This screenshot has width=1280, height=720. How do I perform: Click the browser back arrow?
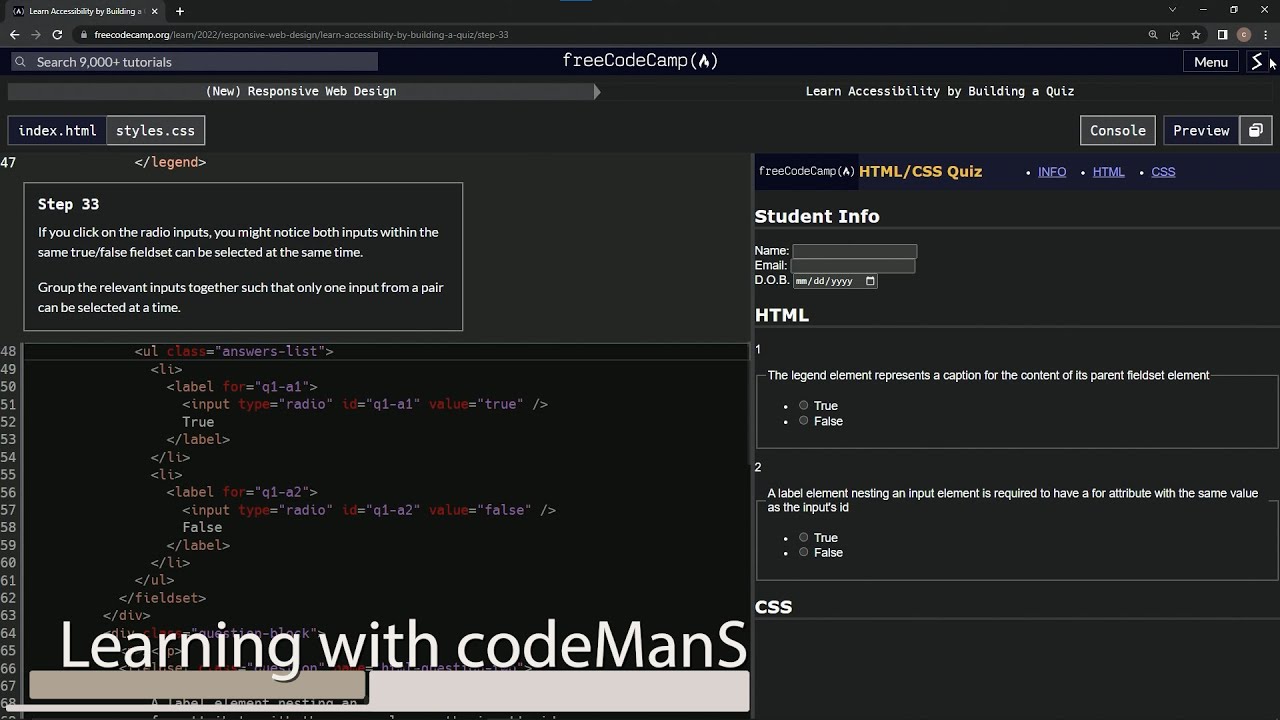pos(14,34)
